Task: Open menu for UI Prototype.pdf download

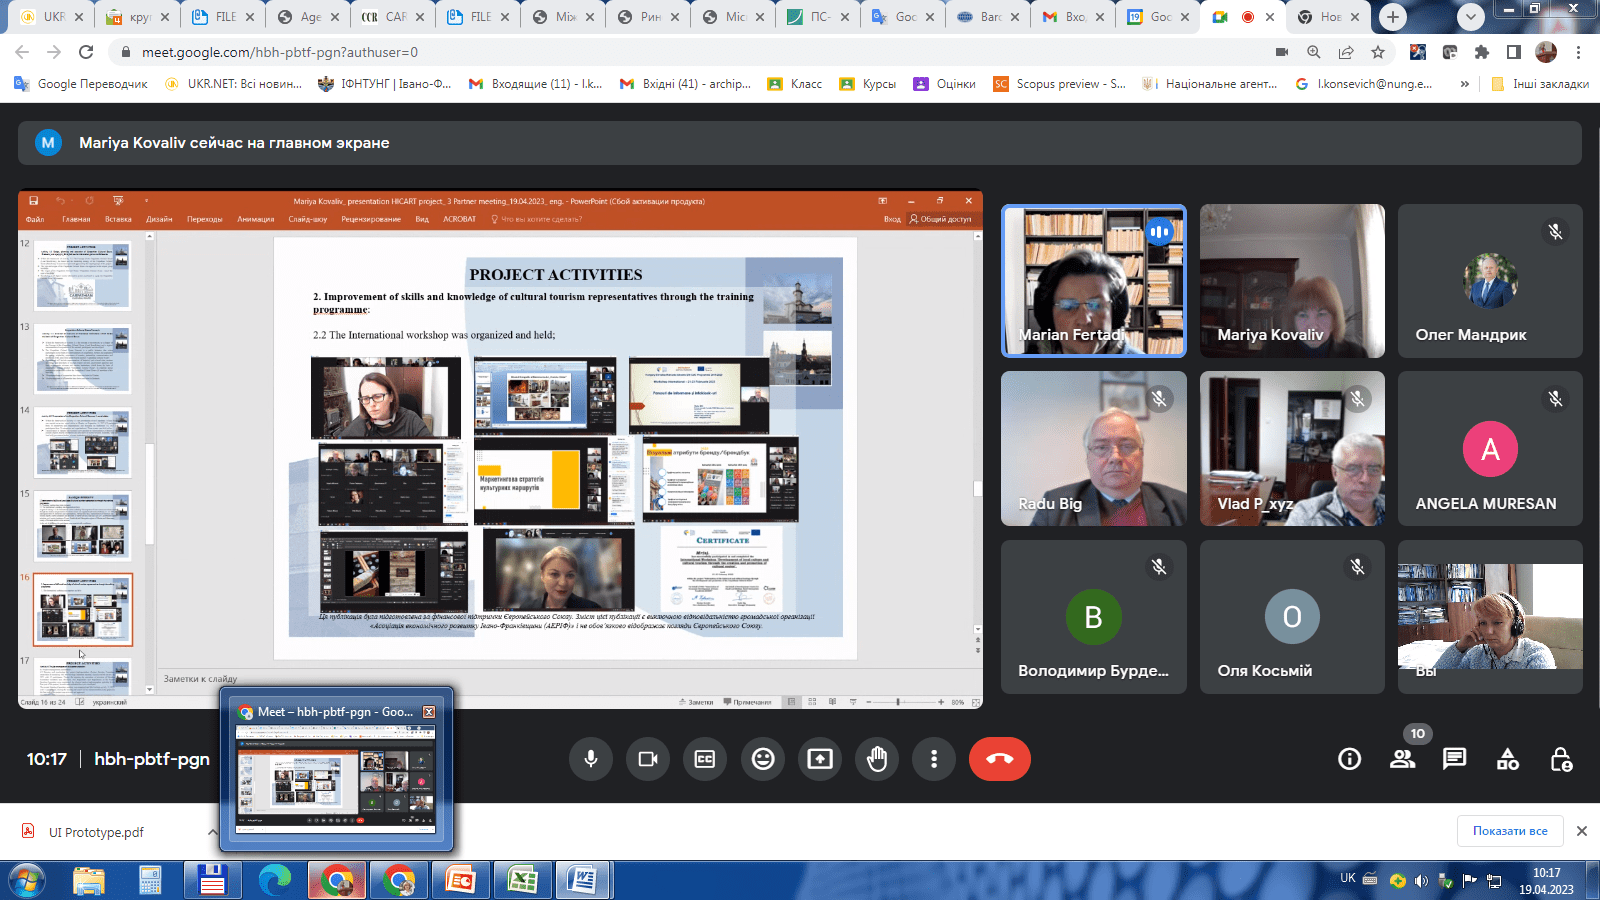Action: 212,832
